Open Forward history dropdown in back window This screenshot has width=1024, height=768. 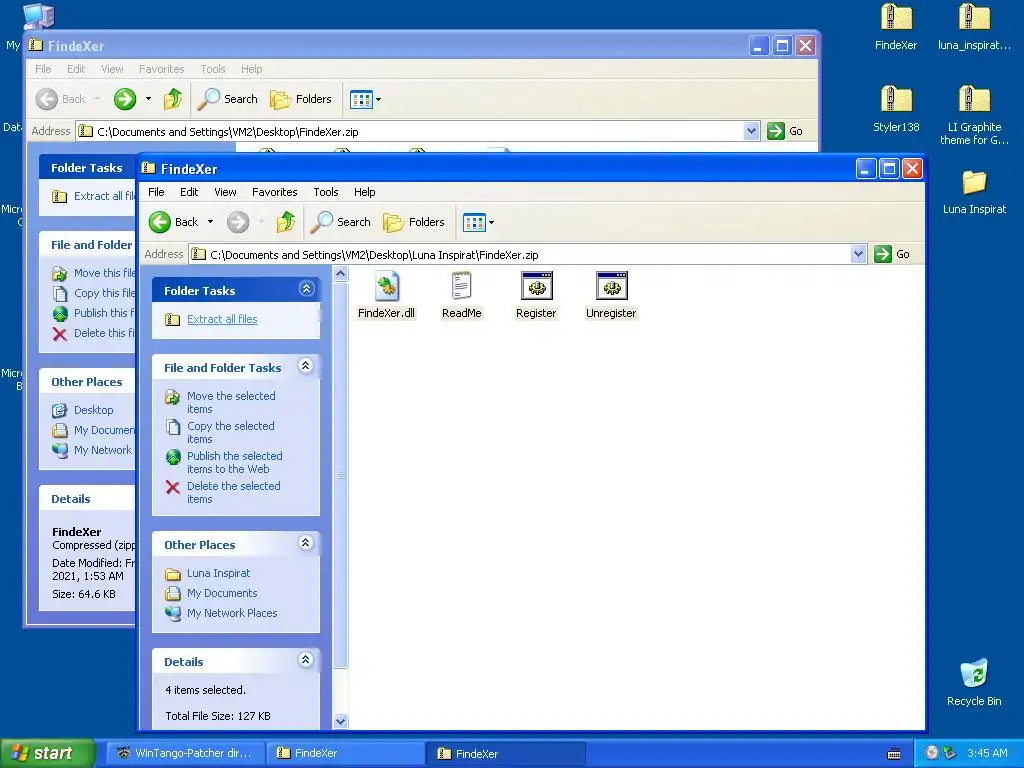pos(148,99)
